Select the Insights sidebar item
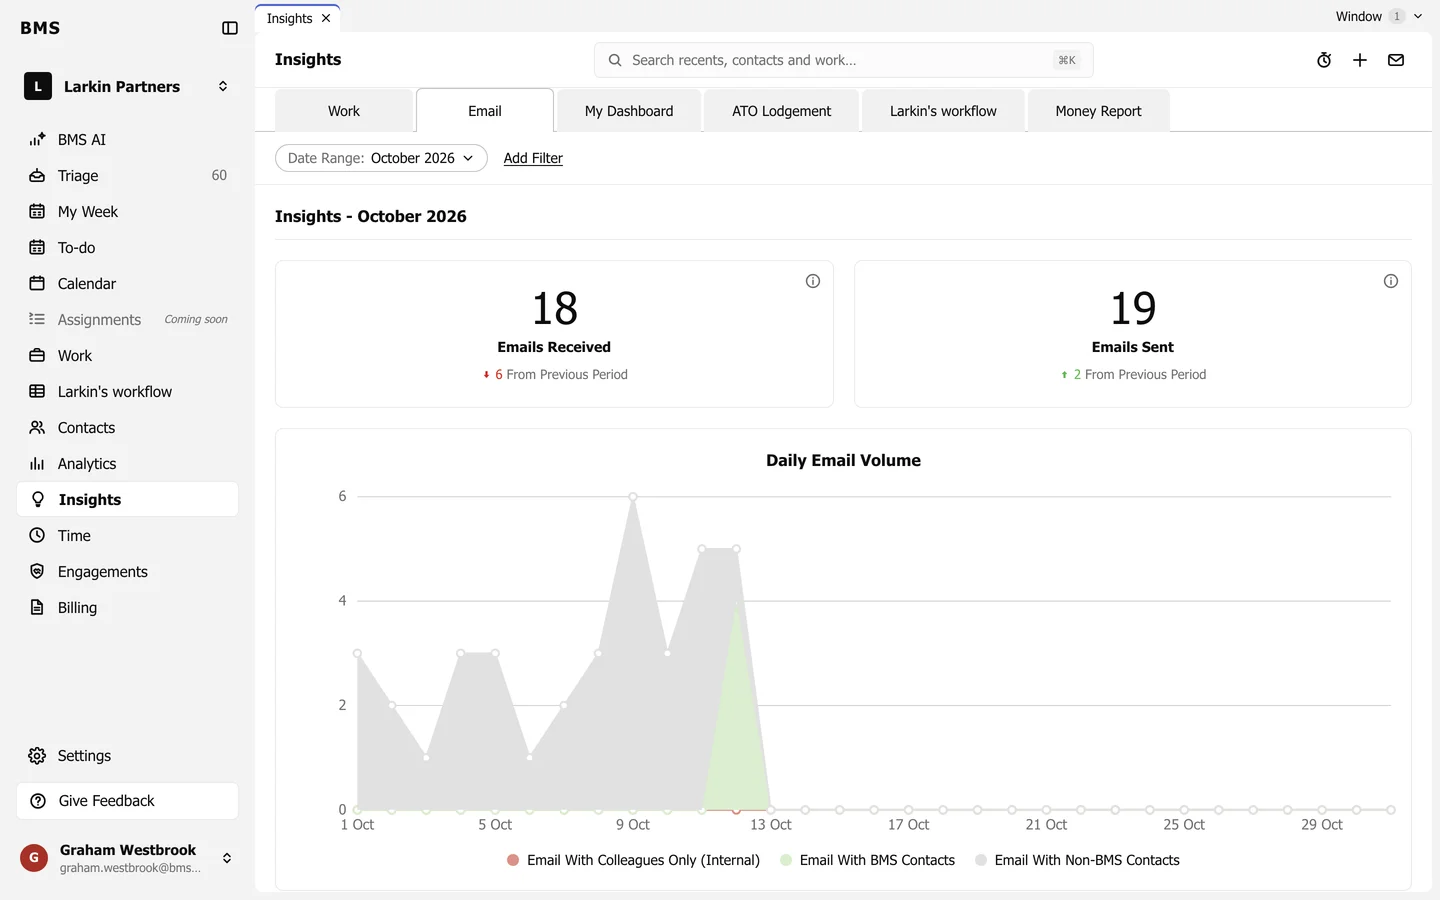Screen dimensions: 1440x900 coord(127,500)
